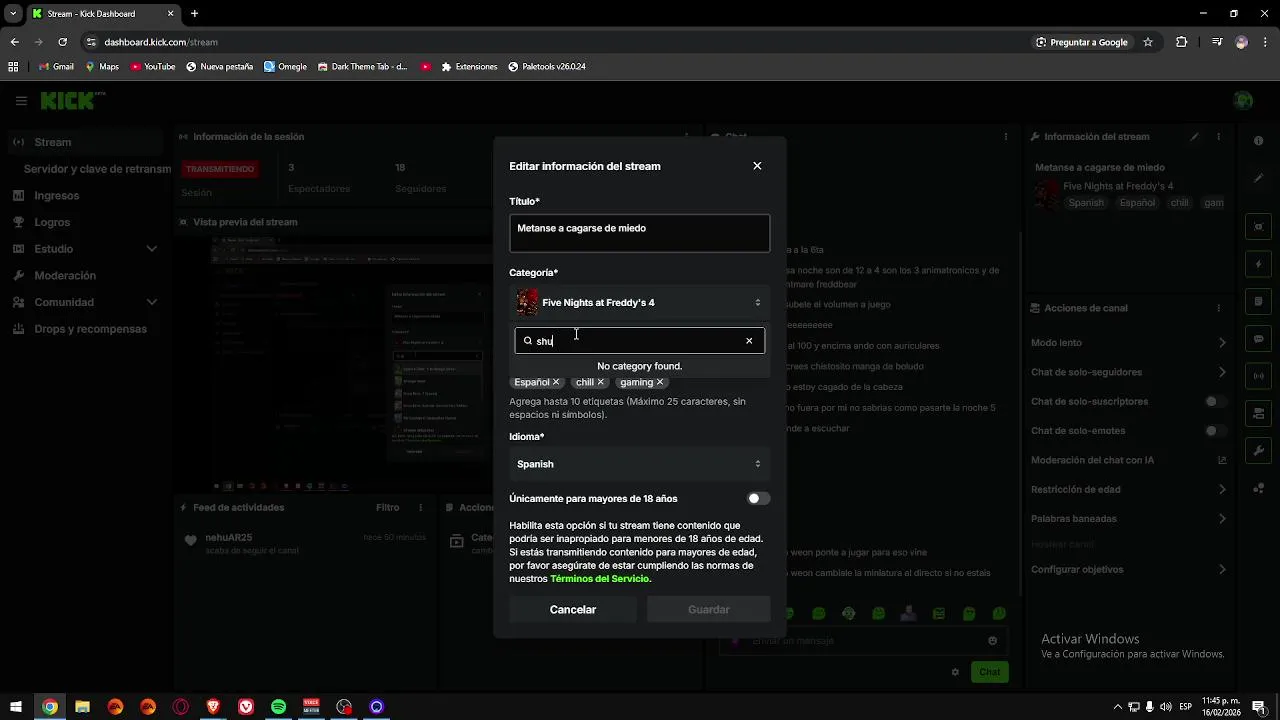The image size is (1280, 720).
Task: Click the chat bubble icon in right rail
Action: tap(1259, 339)
